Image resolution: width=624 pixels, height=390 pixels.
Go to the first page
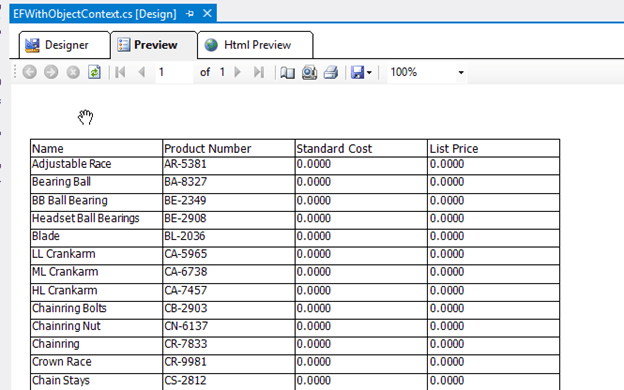point(120,72)
